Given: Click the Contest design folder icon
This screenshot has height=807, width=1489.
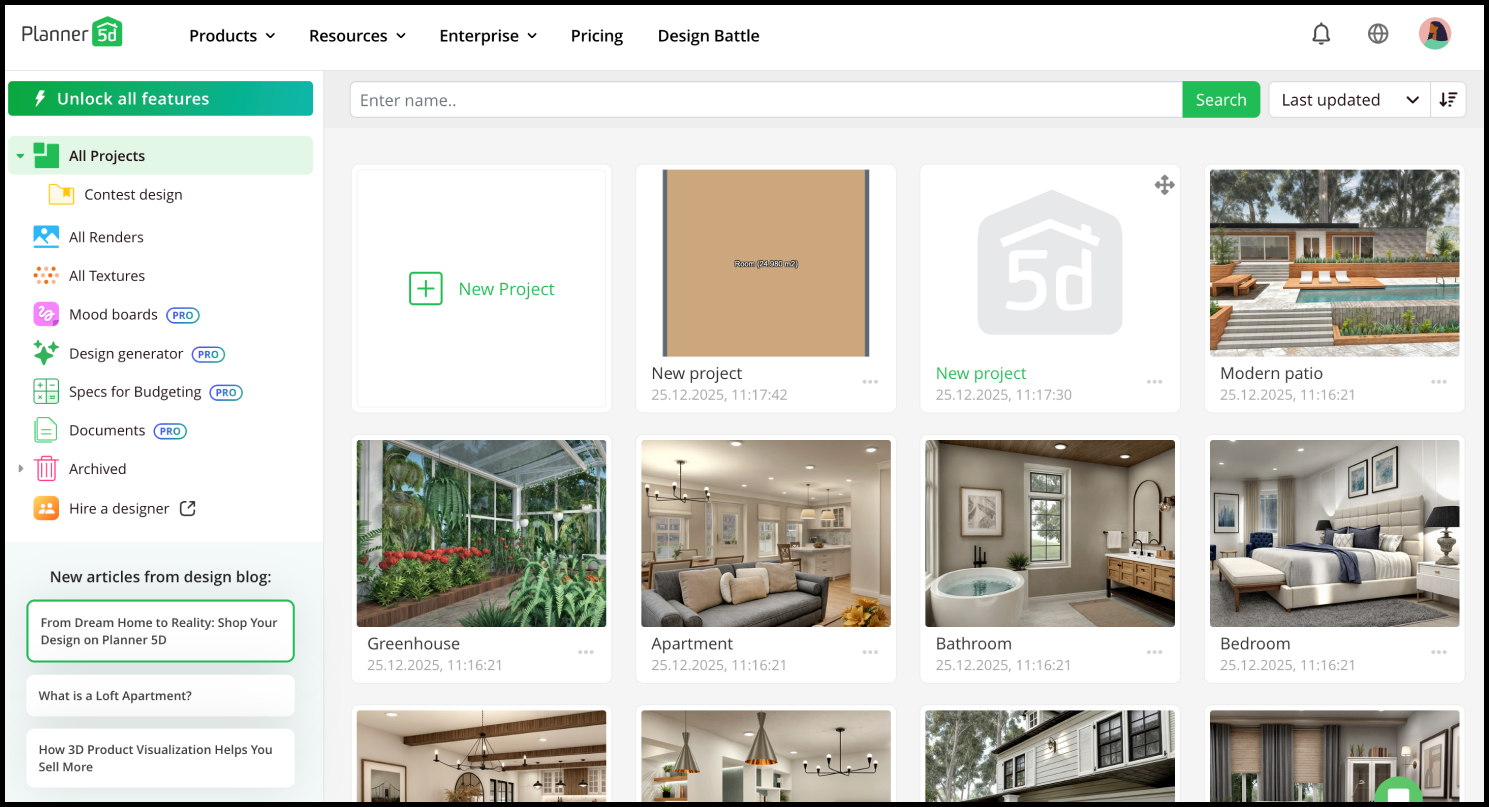Looking at the screenshot, I should [x=61, y=194].
